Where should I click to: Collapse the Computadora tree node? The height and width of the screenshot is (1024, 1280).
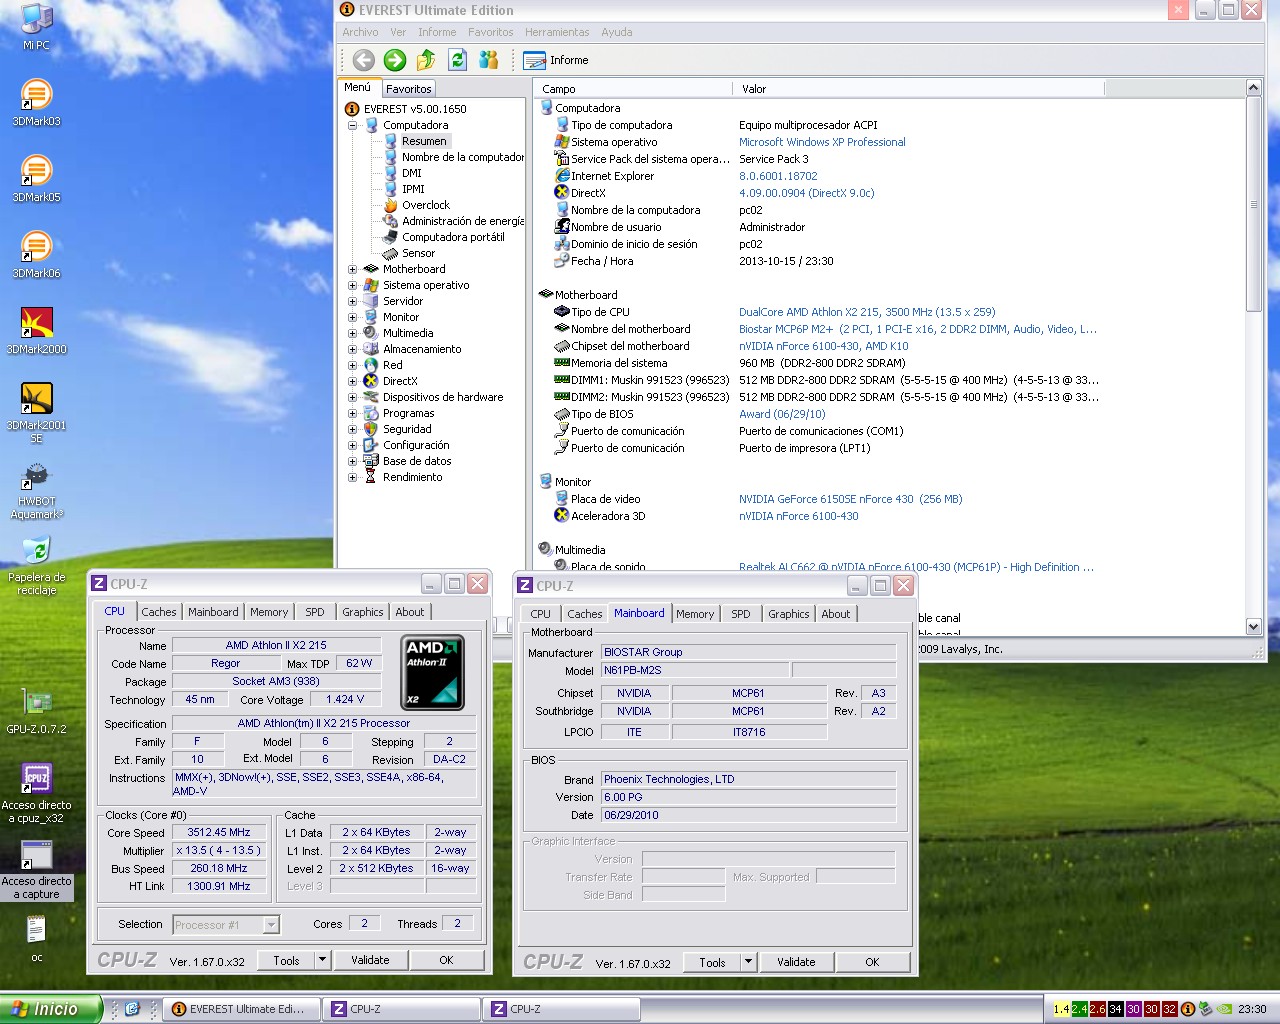(352, 125)
